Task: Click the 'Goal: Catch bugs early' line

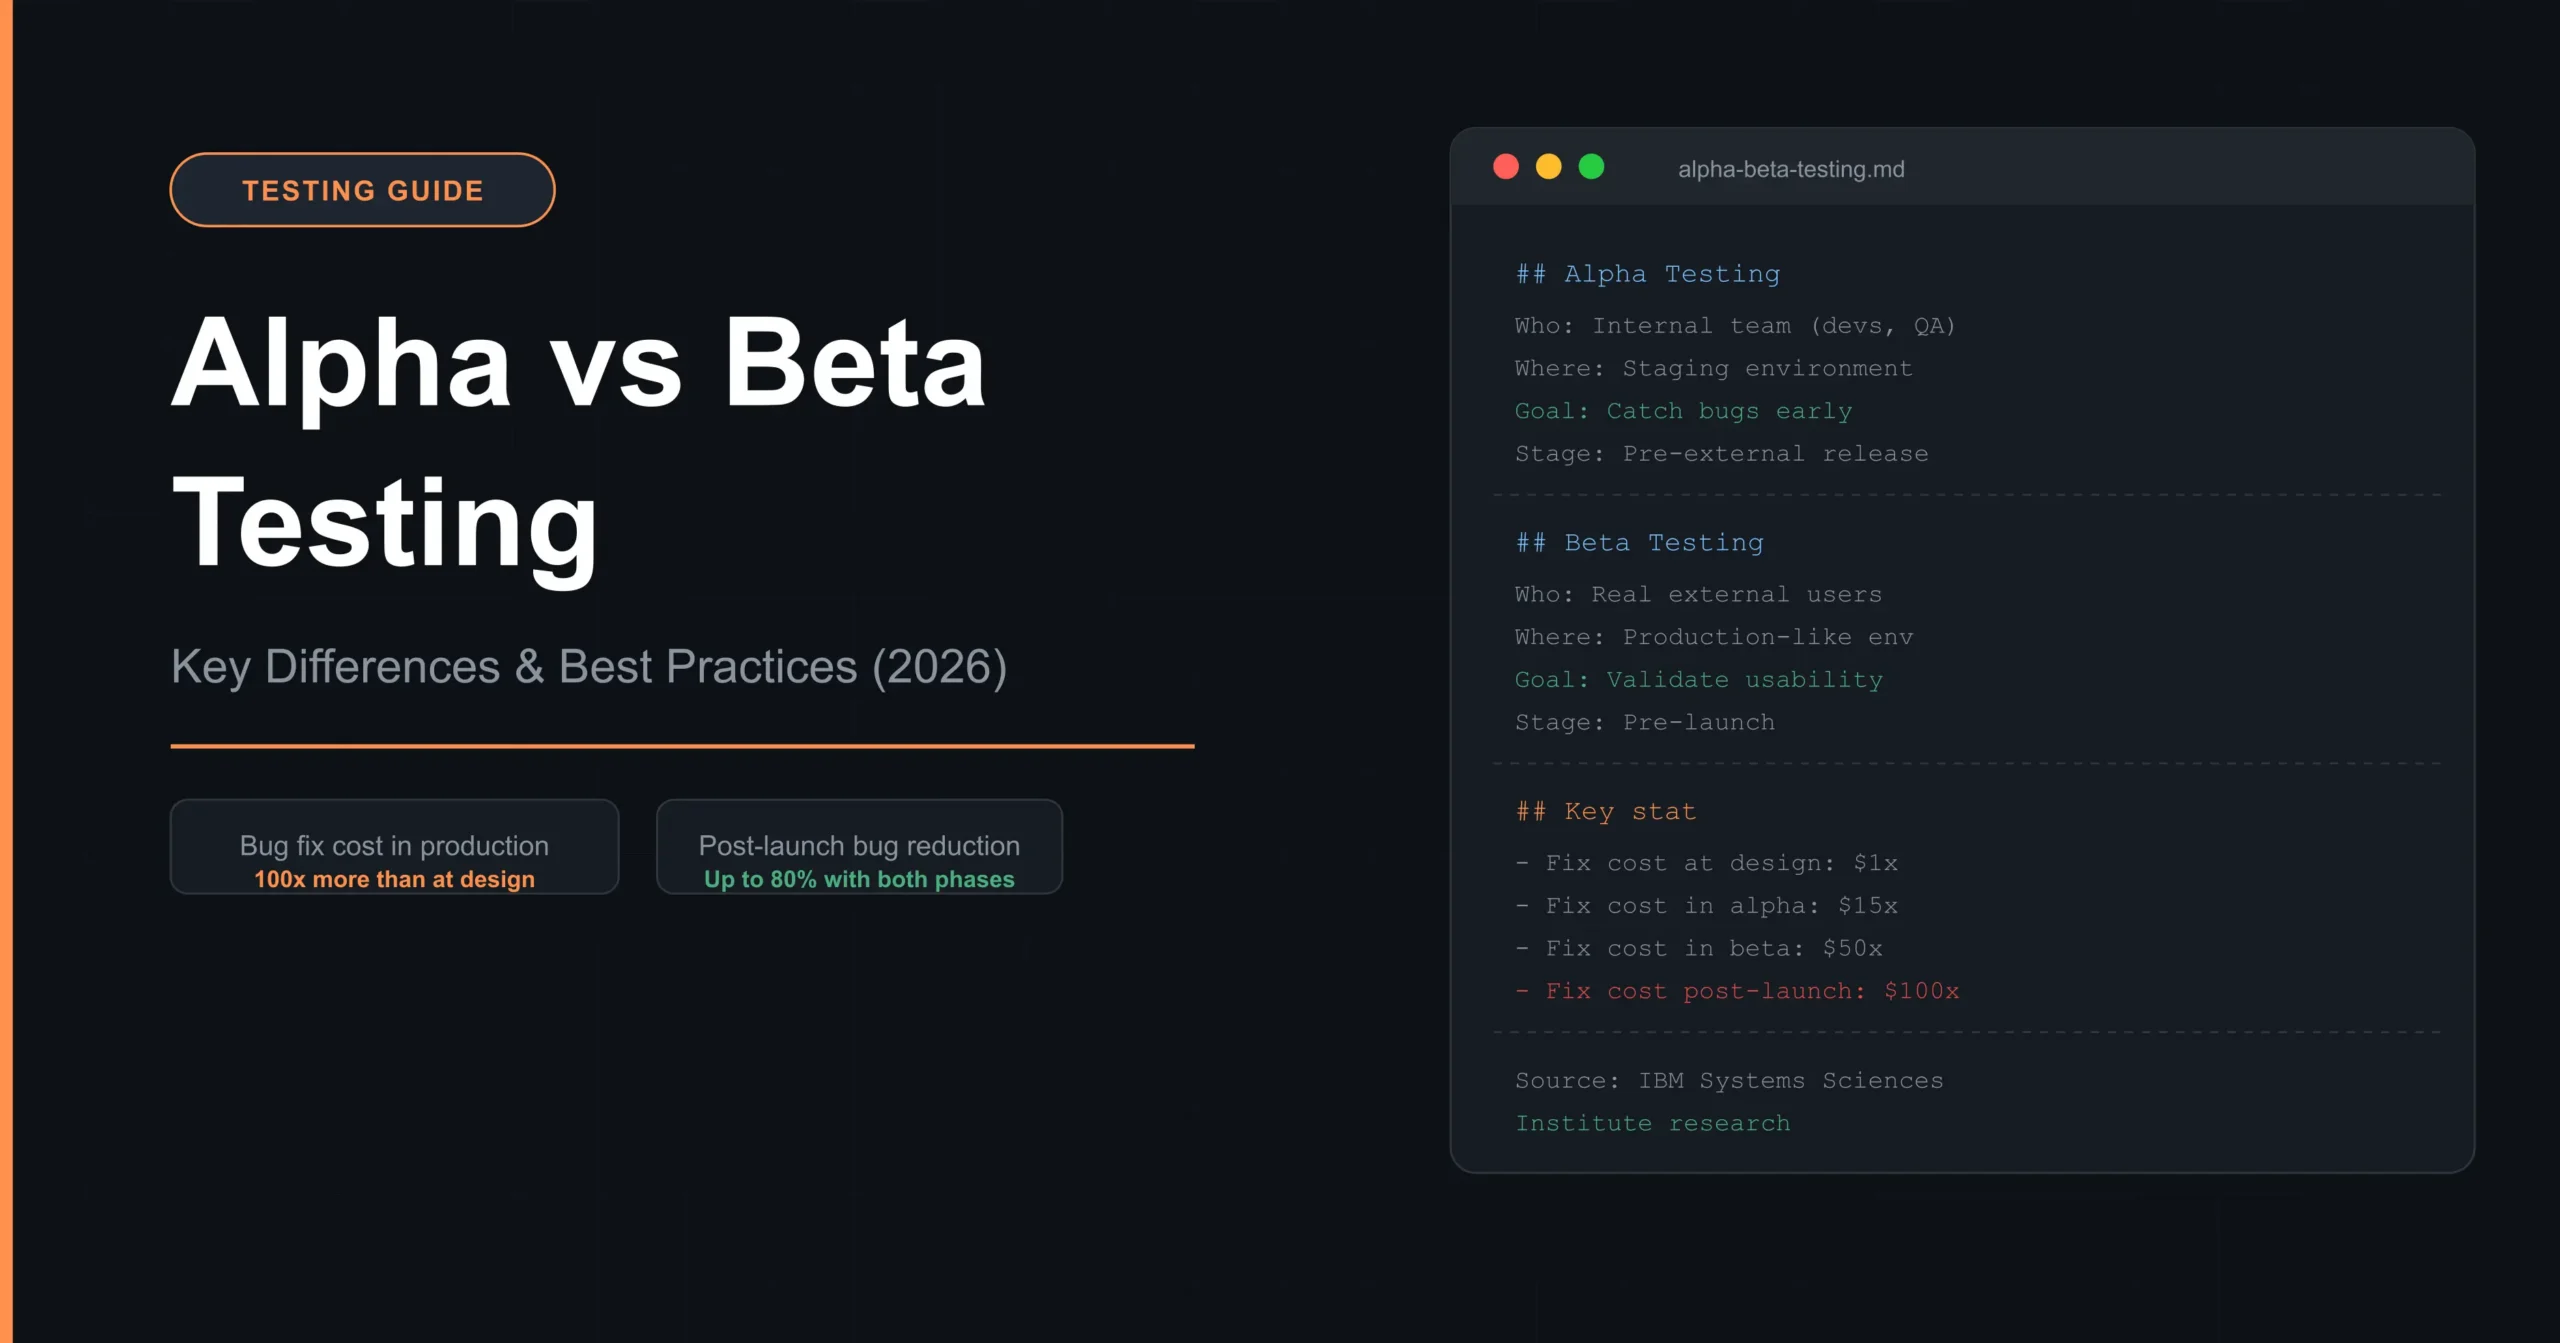Action: point(1683,411)
